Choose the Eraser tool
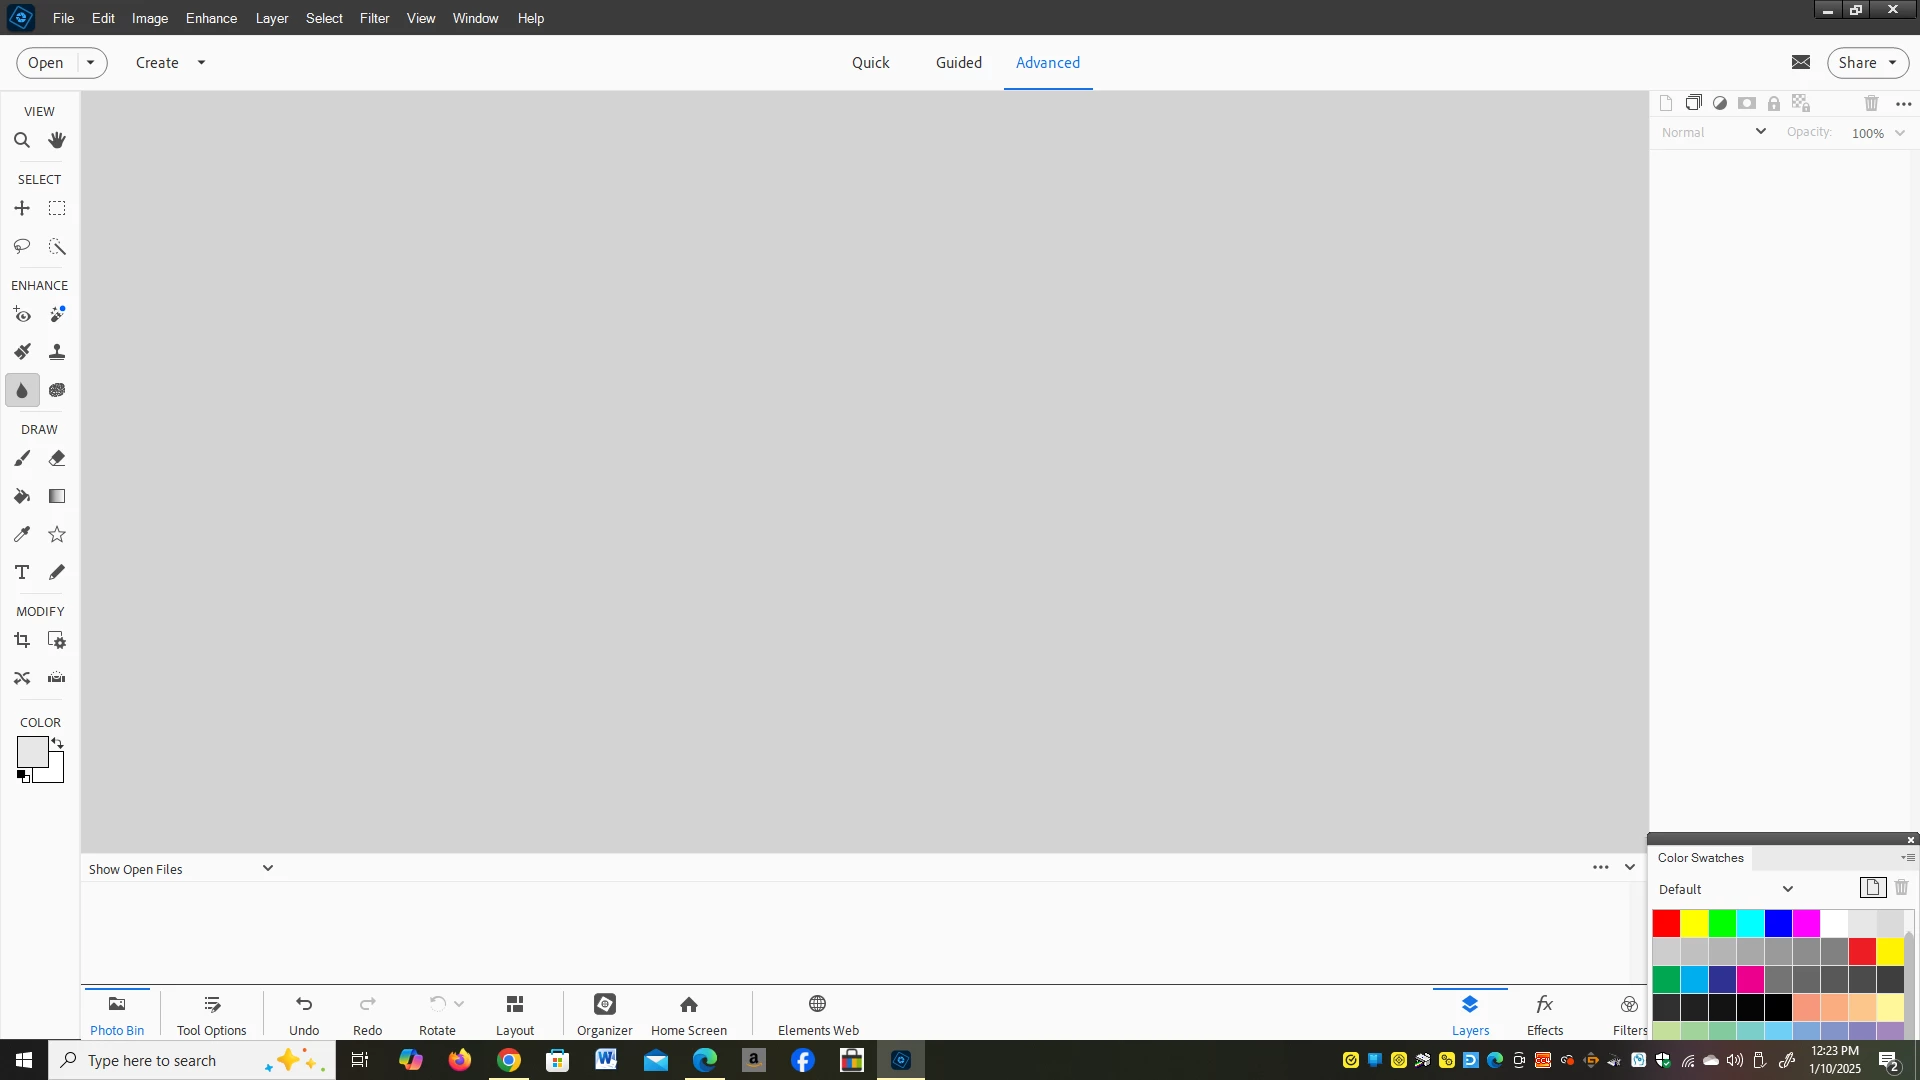The width and height of the screenshot is (1920, 1080). pos(57,459)
